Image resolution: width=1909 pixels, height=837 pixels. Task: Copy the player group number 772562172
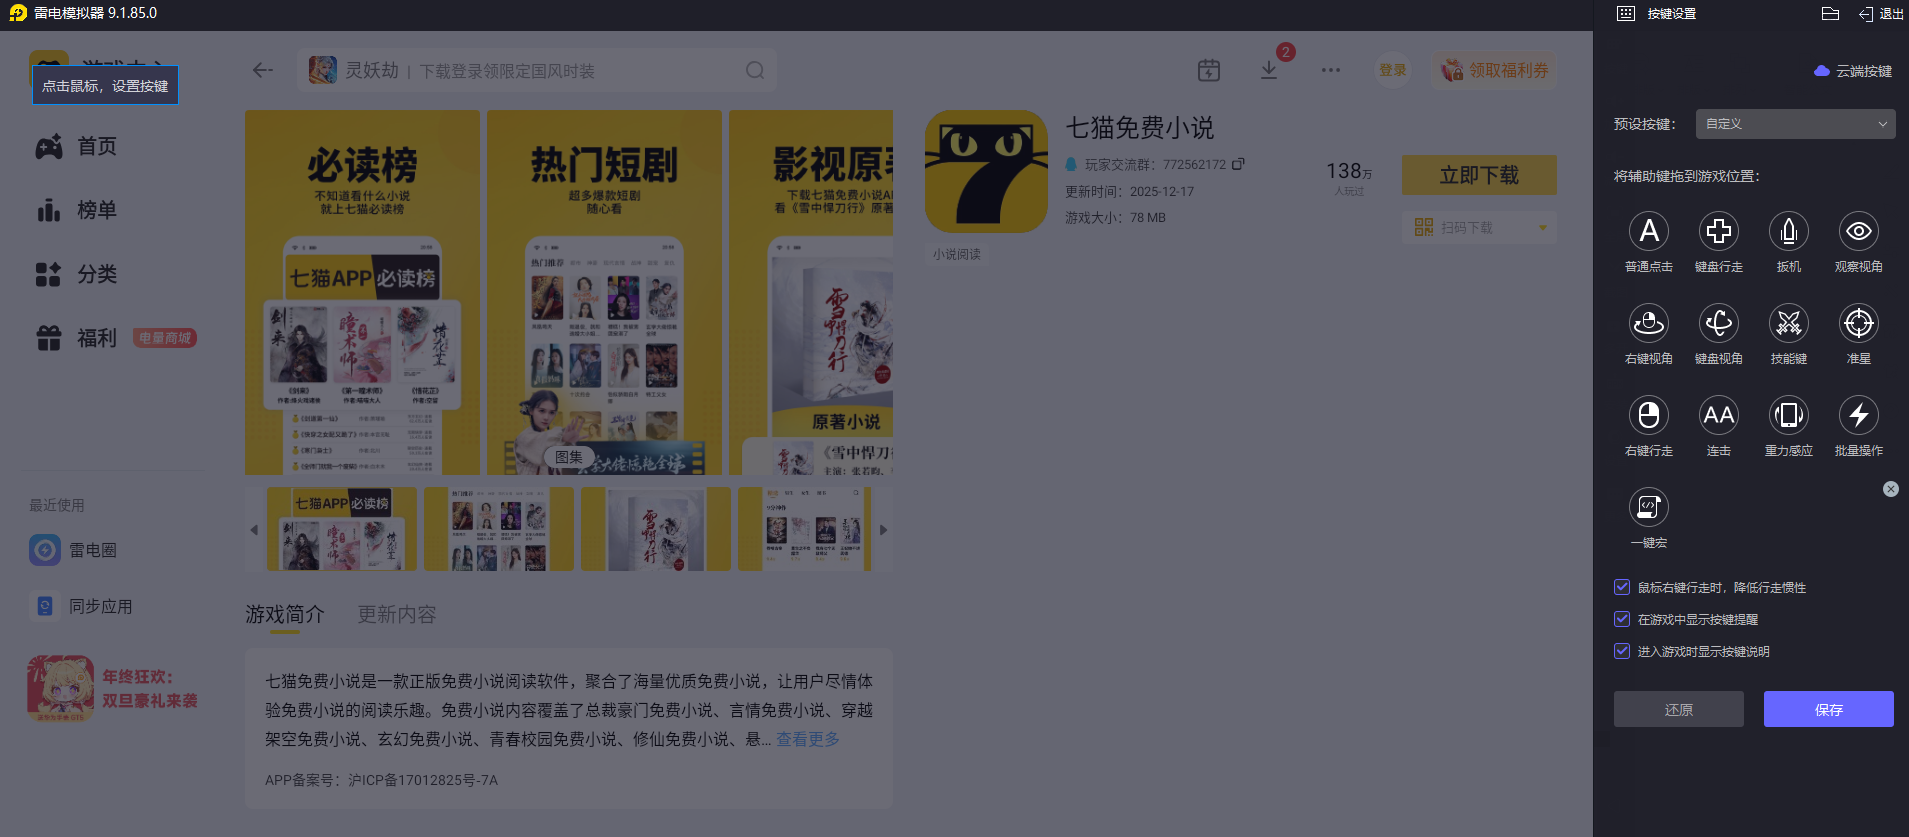point(1238,164)
